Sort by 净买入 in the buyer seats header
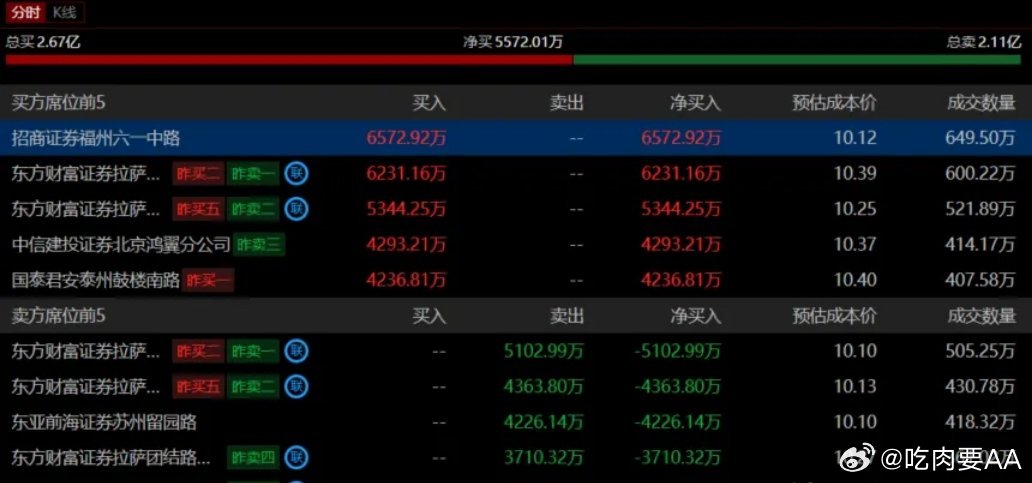The height and width of the screenshot is (483, 1032). [696, 103]
